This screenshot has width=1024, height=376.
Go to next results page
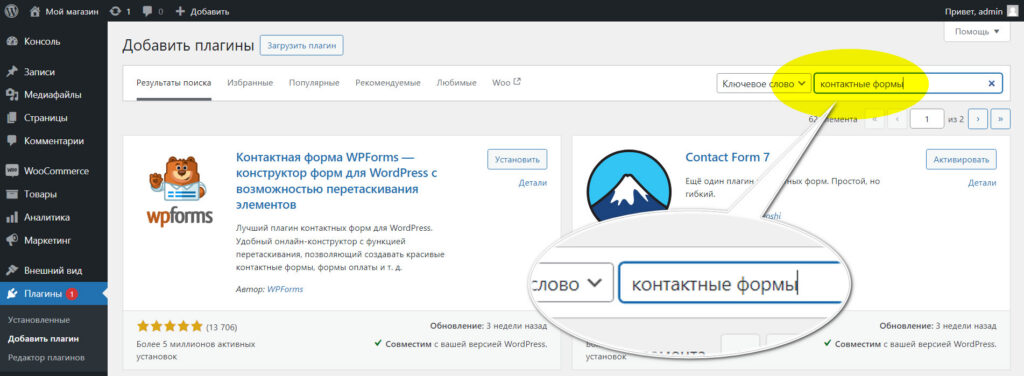click(978, 119)
